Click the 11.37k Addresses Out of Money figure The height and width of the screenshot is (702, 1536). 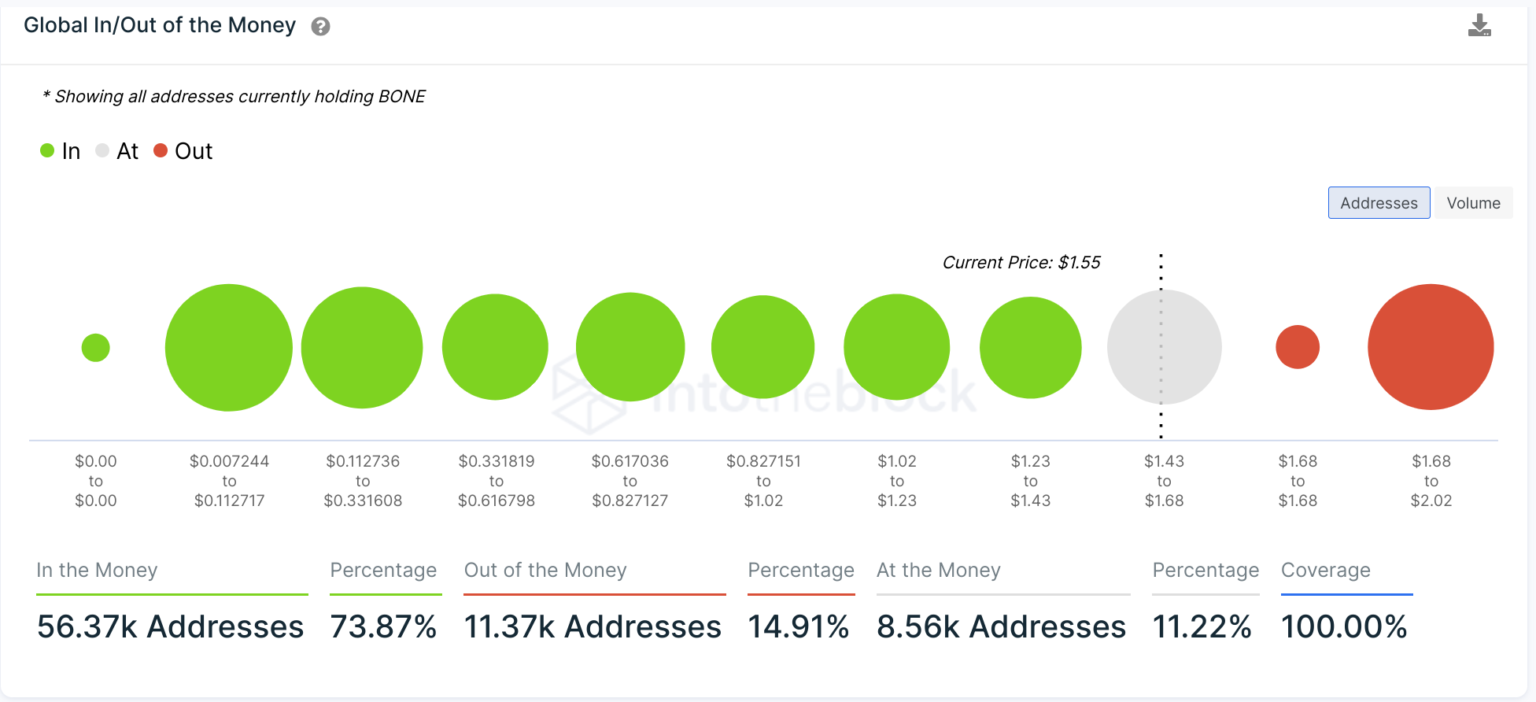(x=592, y=627)
